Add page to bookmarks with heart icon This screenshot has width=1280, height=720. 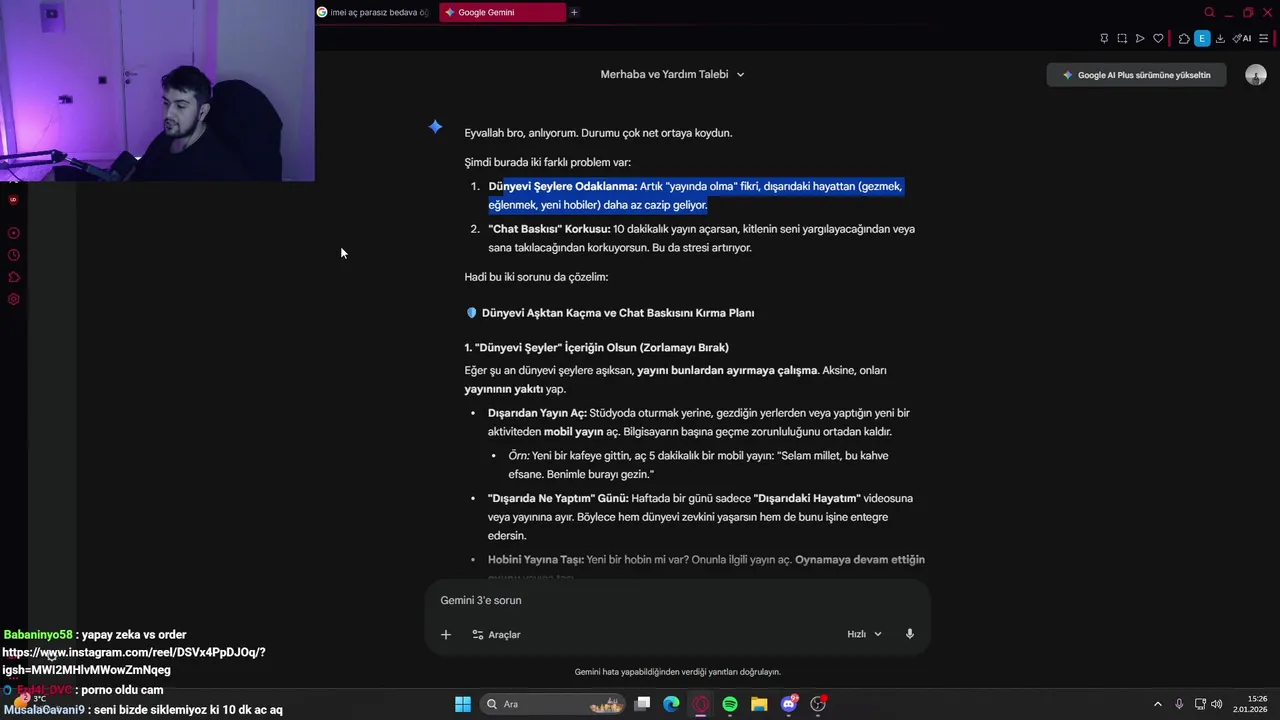click(x=1158, y=38)
